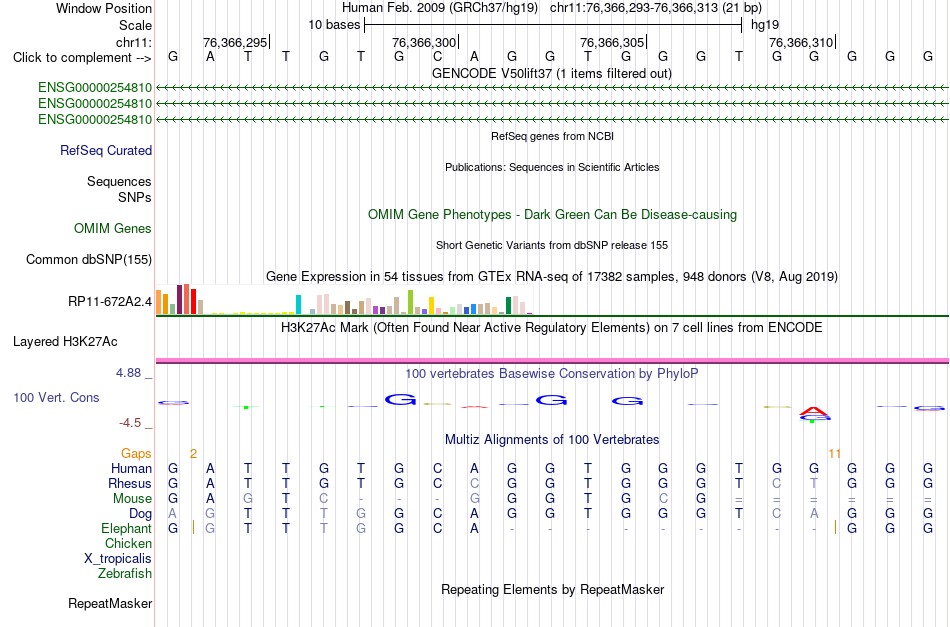The height and width of the screenshot is (627, 950).
Task: Click the GTEx 'Gene Expression in 54 tissues' title
Action: pyautogui.click(x=552, y=276)
